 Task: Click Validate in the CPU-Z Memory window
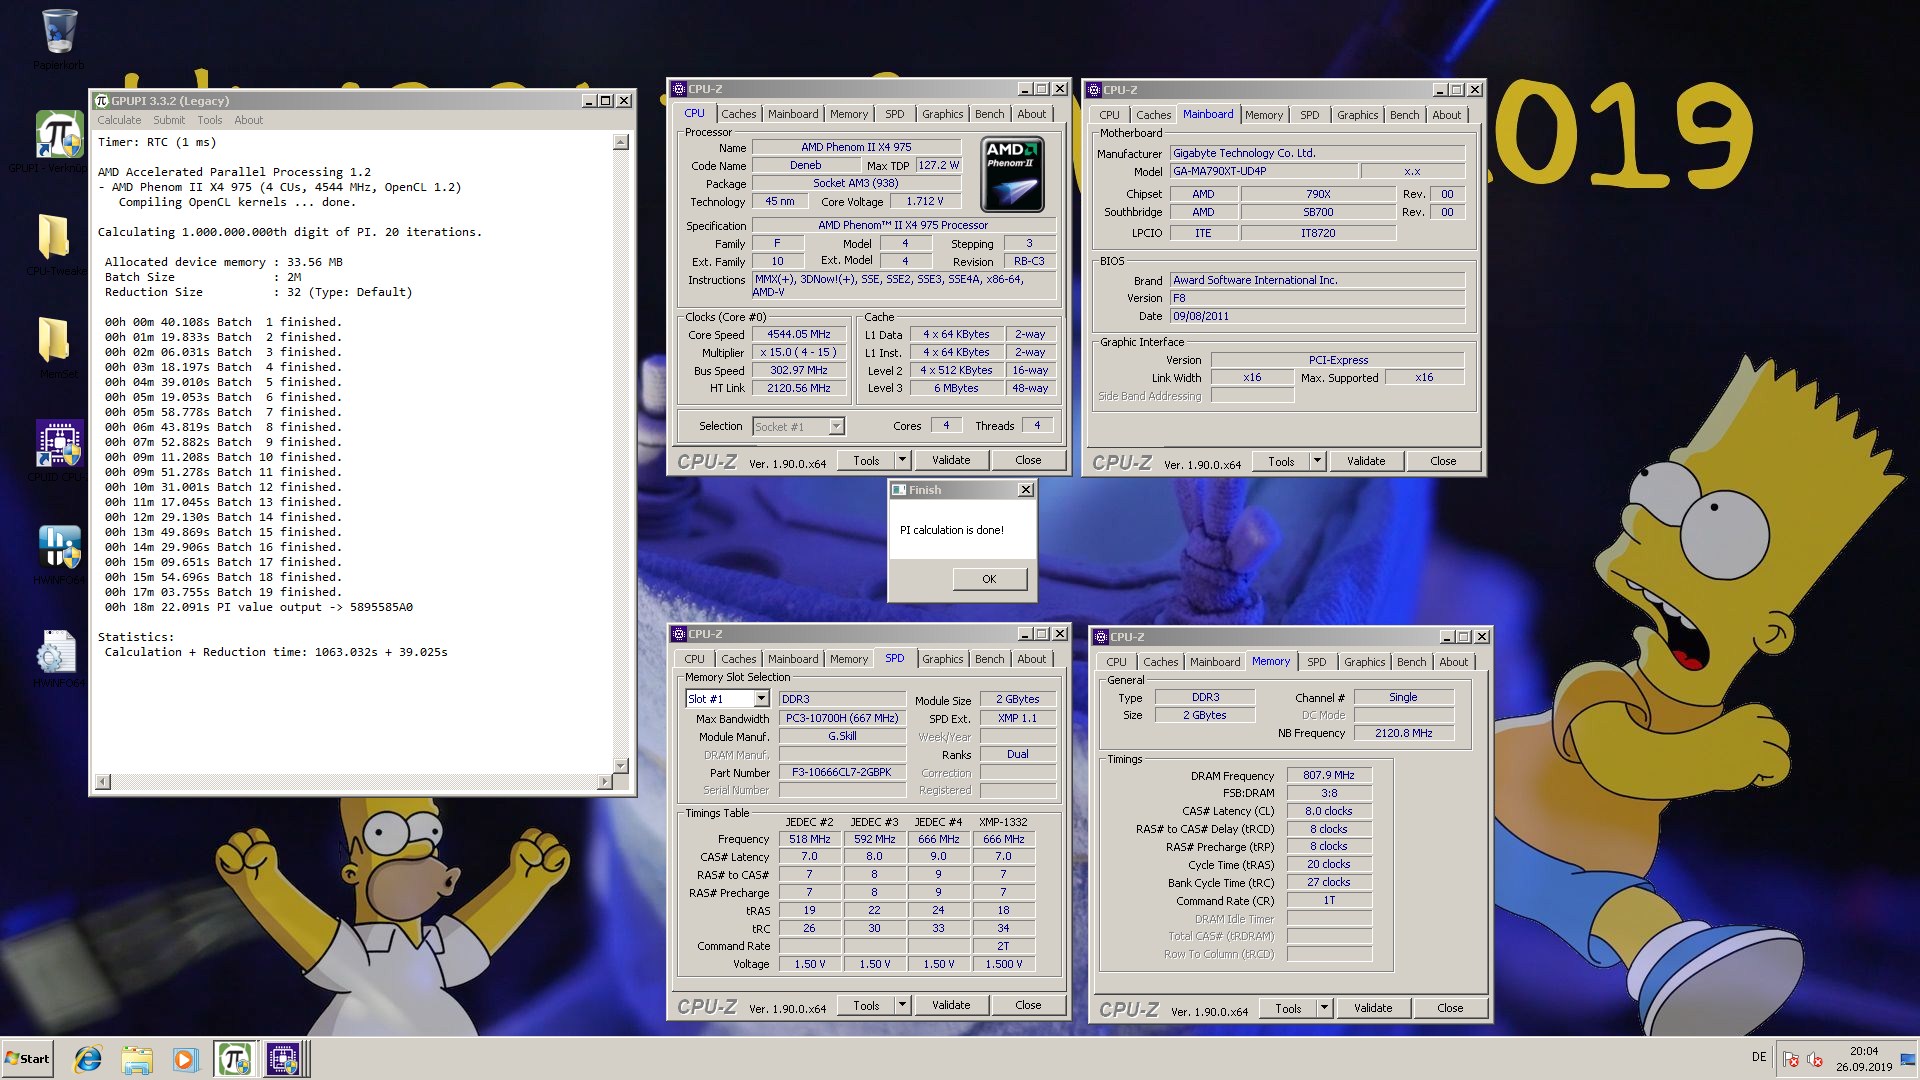[1373, 1008]
